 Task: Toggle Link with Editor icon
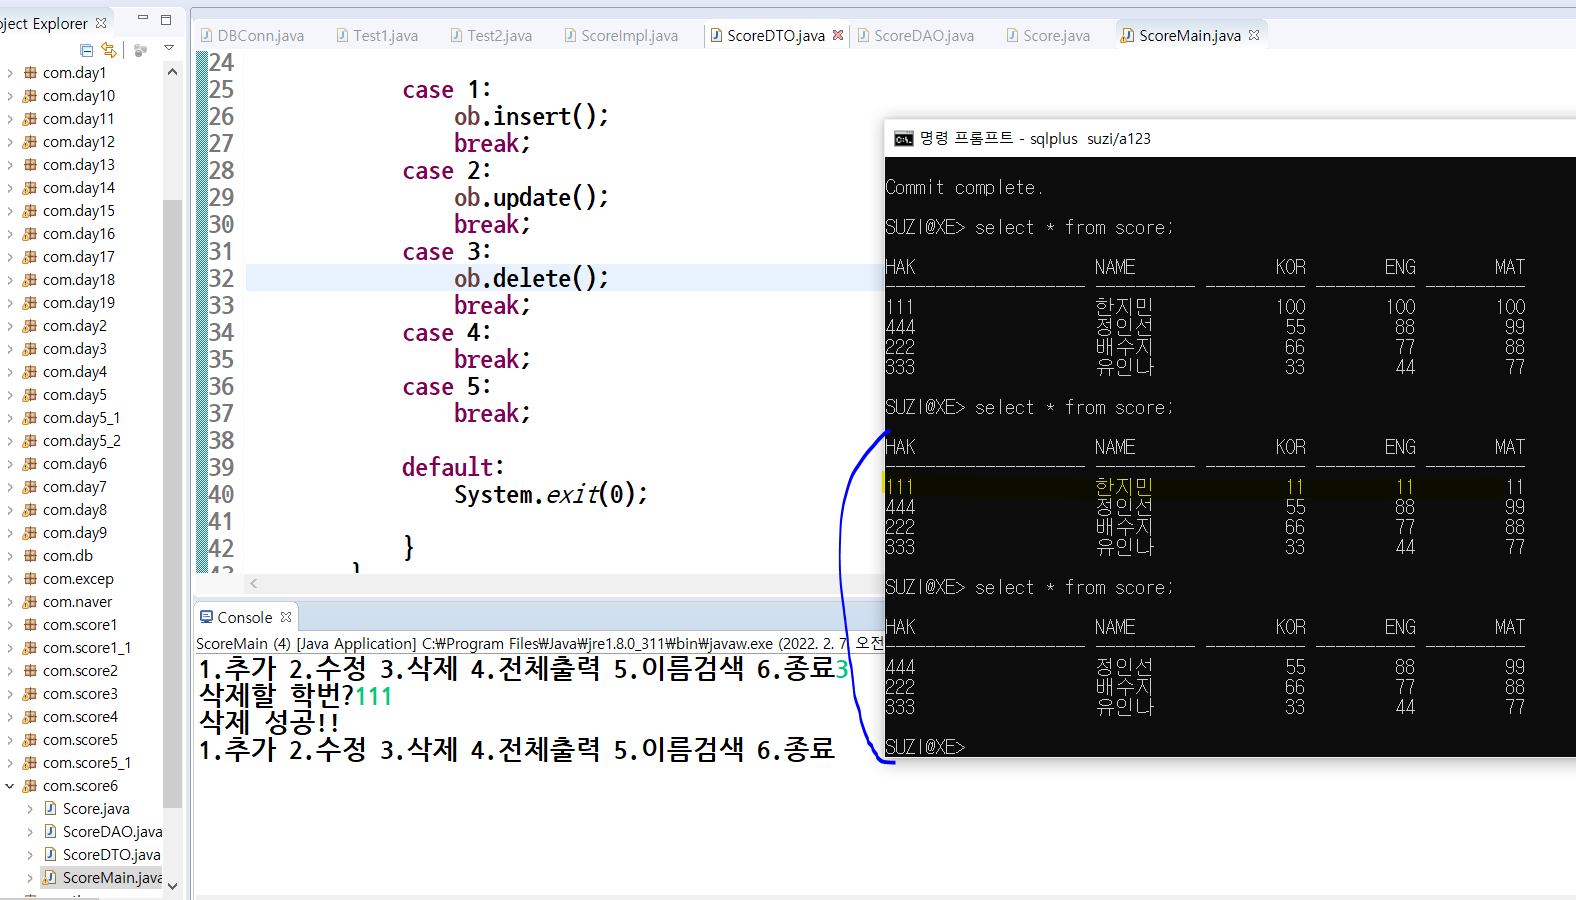(x=109, y=50)
